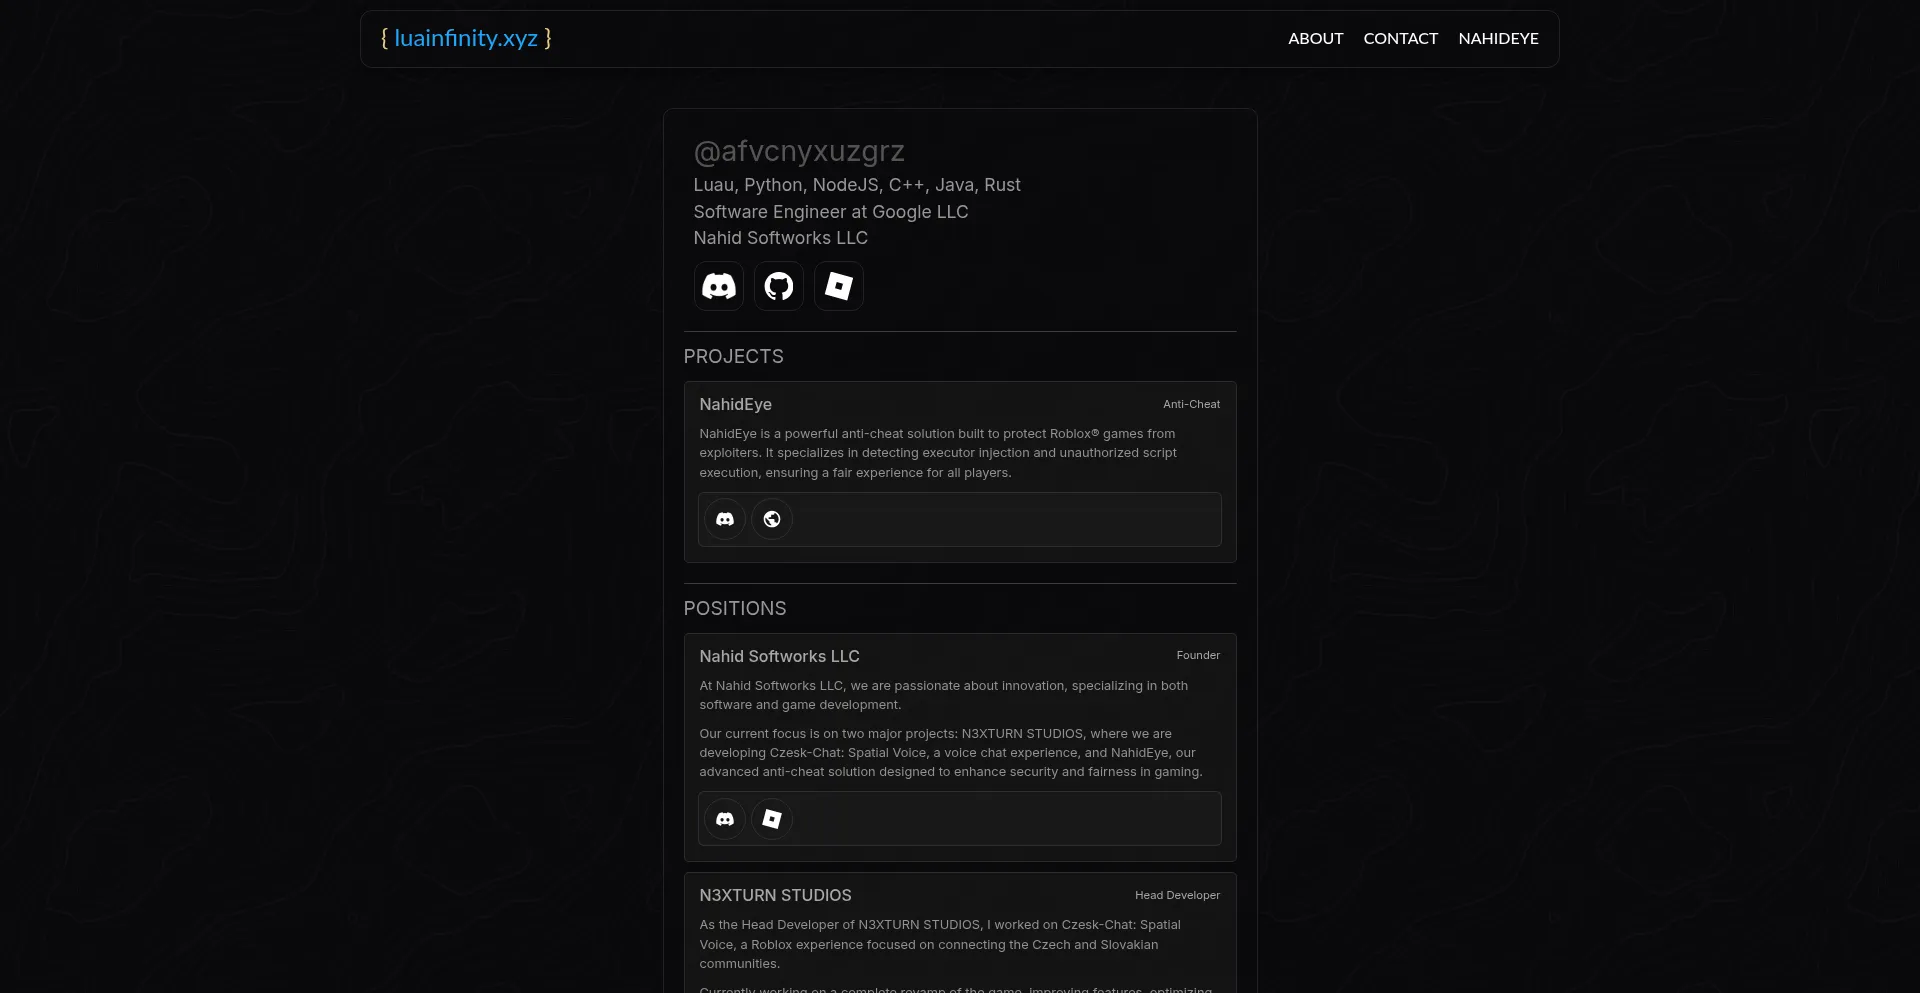Click the Roblox icon under the profile info

pyautogui.click(x=838, y=286)
